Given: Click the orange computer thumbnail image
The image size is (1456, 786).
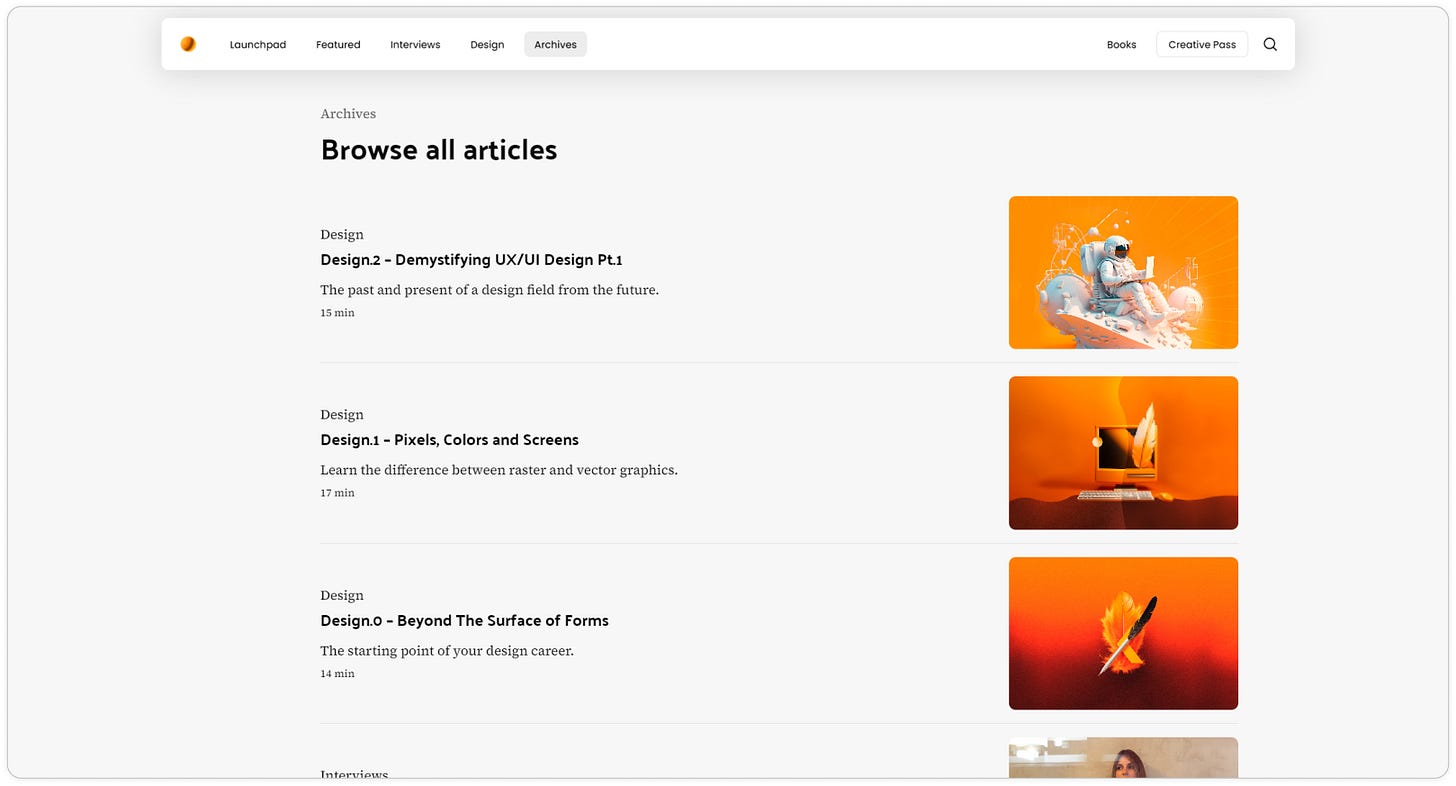Looking at the screenshot, I should (x=1123, y=453).
